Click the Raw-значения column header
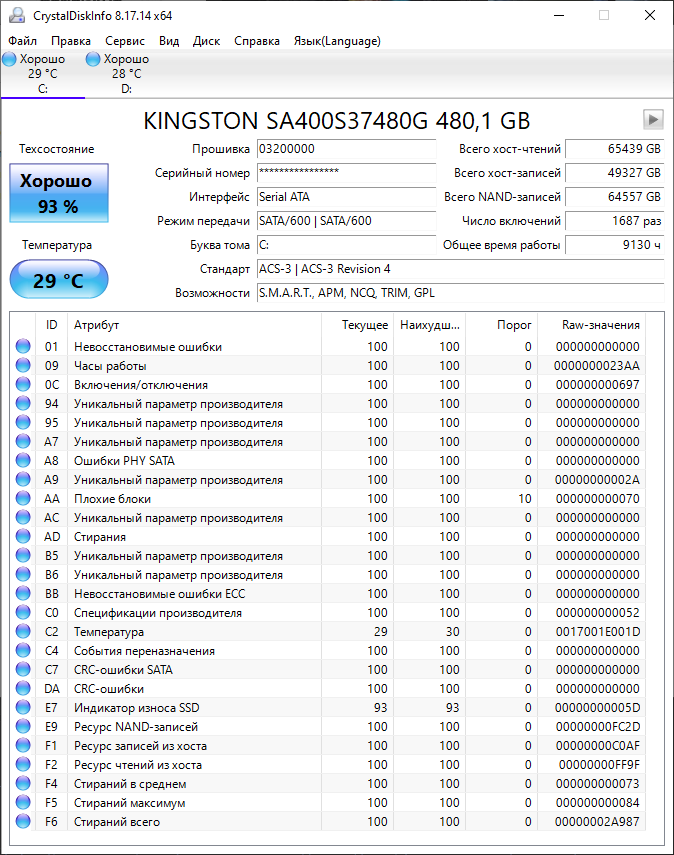The image size is (674, 855). coord(591,325)
